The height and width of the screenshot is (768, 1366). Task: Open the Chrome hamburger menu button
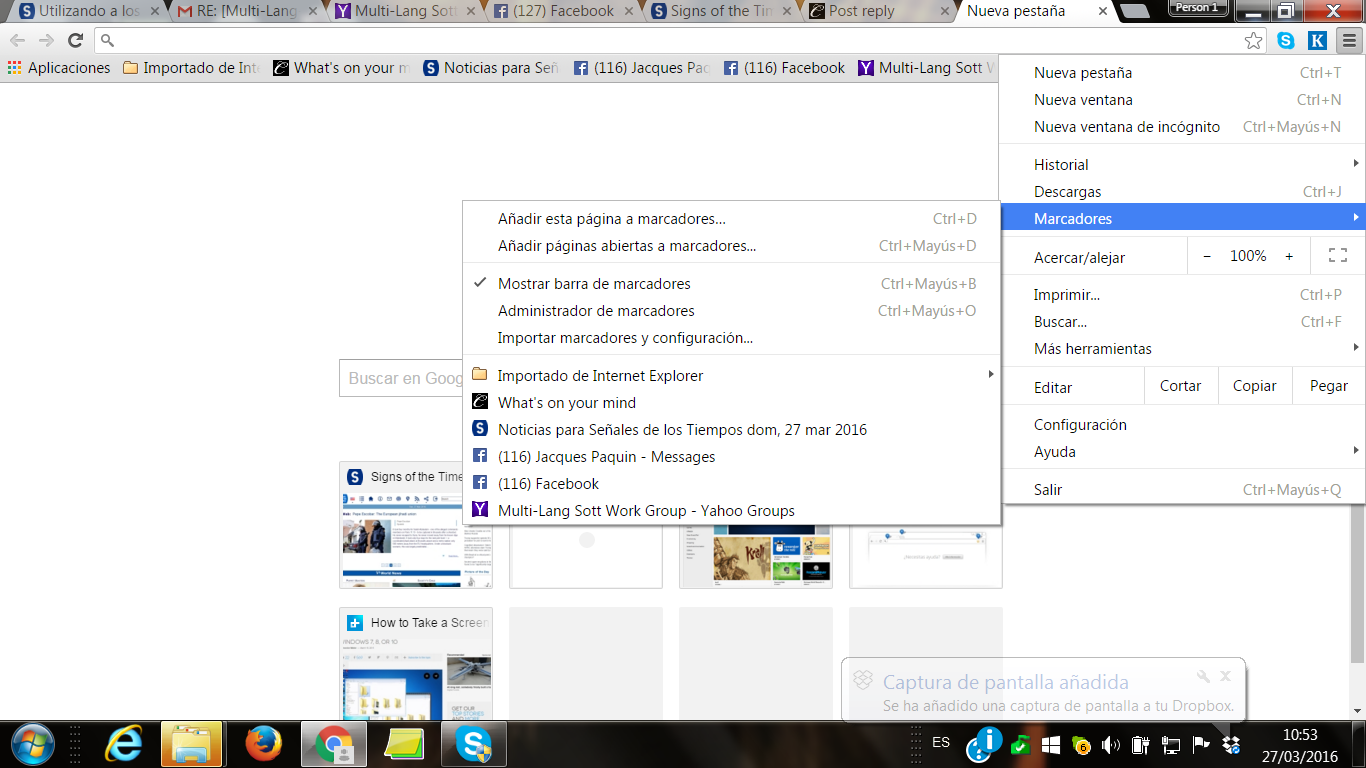tap(1349, 41)
